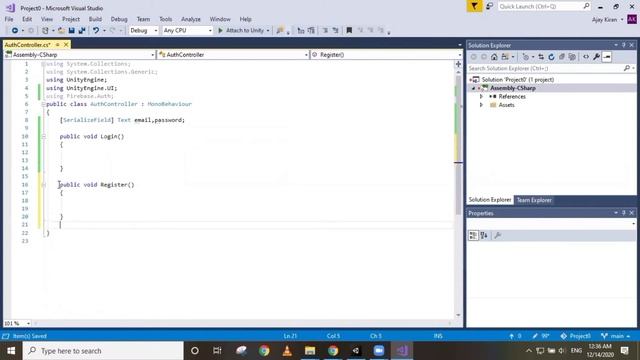Expand the Assets folder node

point(481,105)
